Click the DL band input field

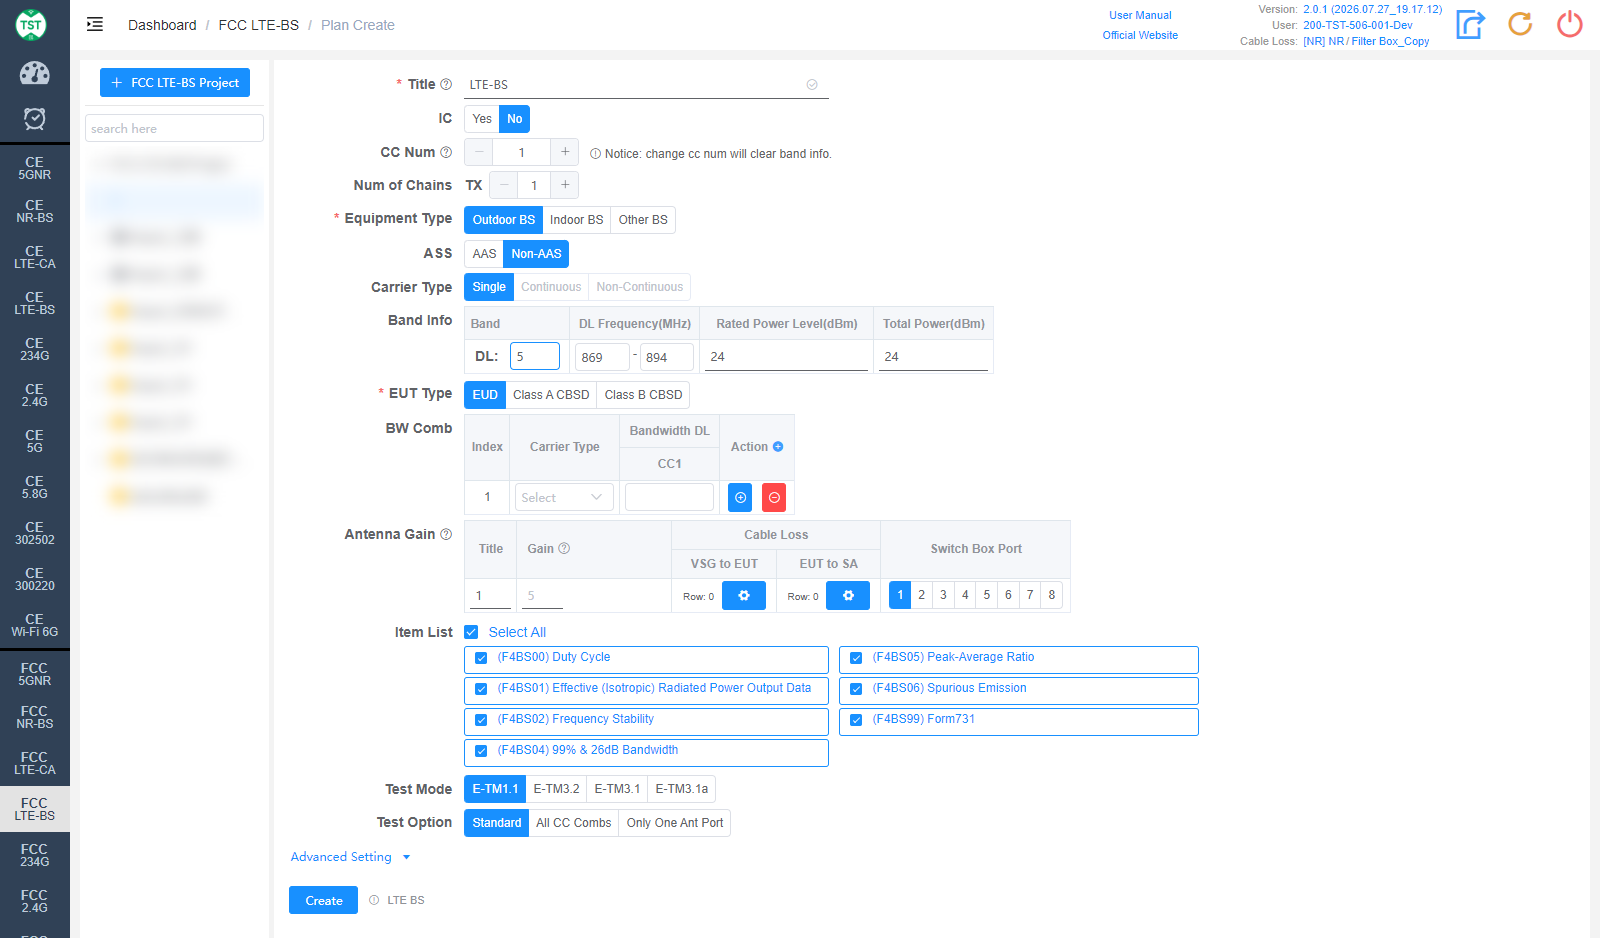coord(535,356)
